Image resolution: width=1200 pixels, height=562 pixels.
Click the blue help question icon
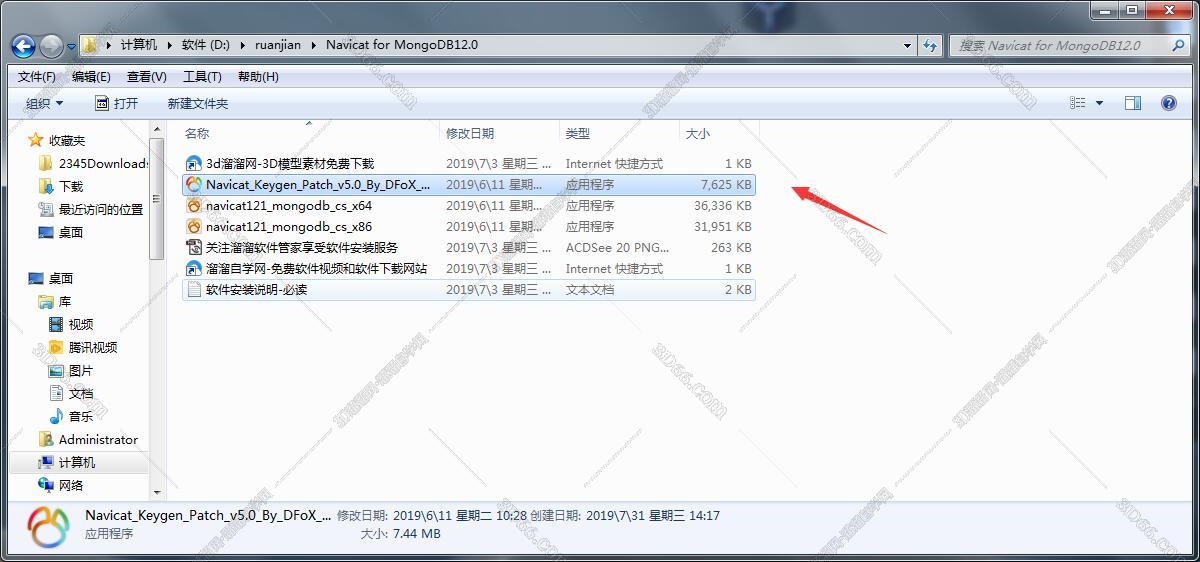tap(1168, 103)
